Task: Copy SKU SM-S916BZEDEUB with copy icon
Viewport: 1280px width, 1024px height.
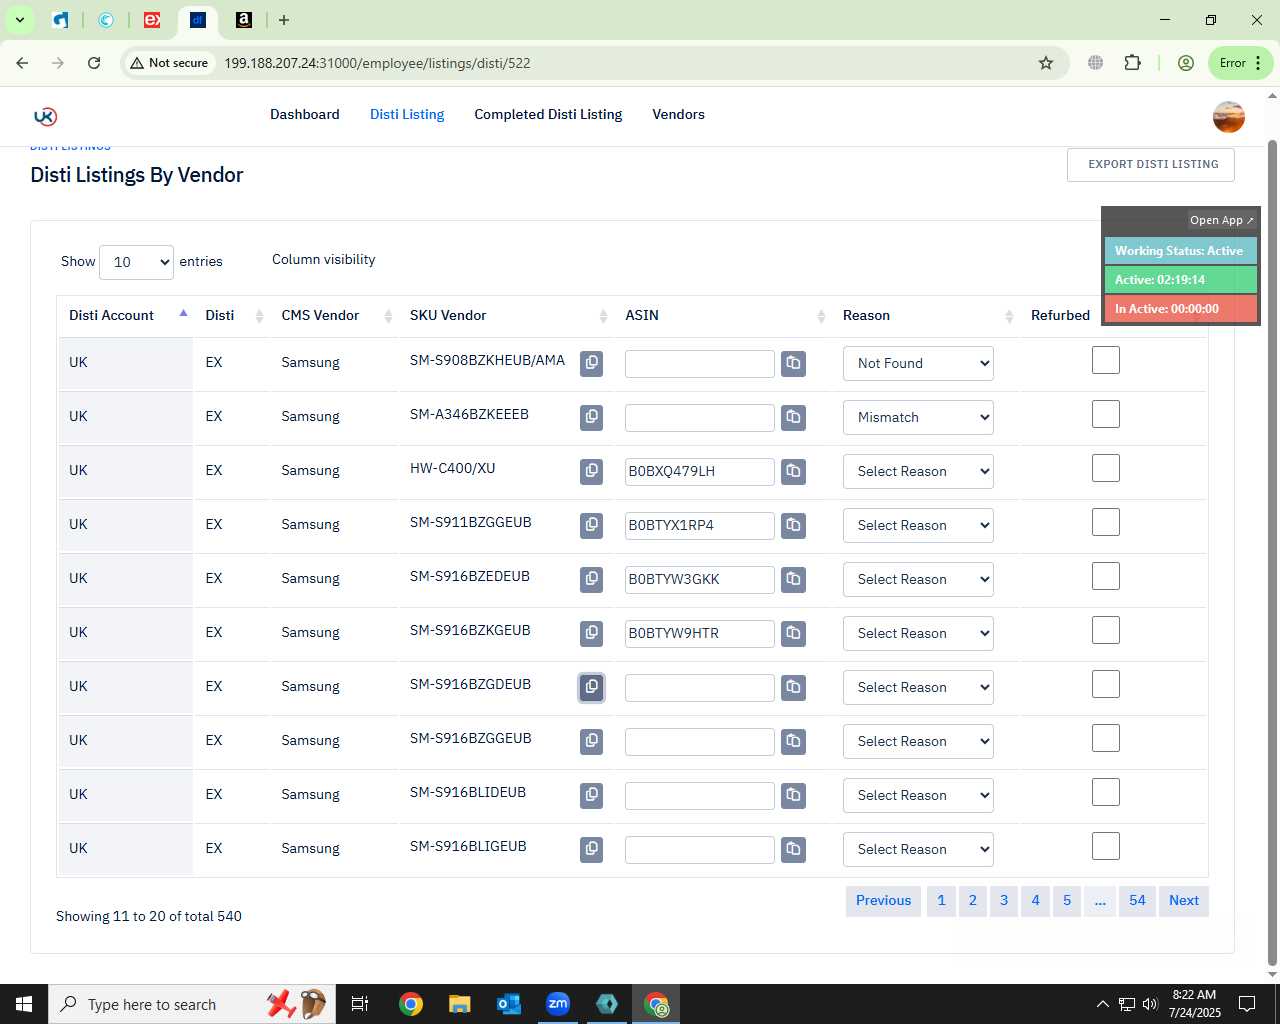Action: [x=592, y=579]
